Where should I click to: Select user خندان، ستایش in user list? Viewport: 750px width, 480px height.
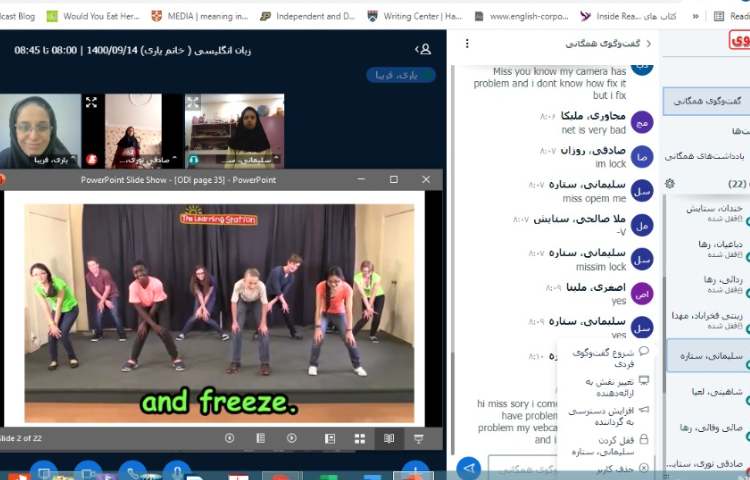709,213
